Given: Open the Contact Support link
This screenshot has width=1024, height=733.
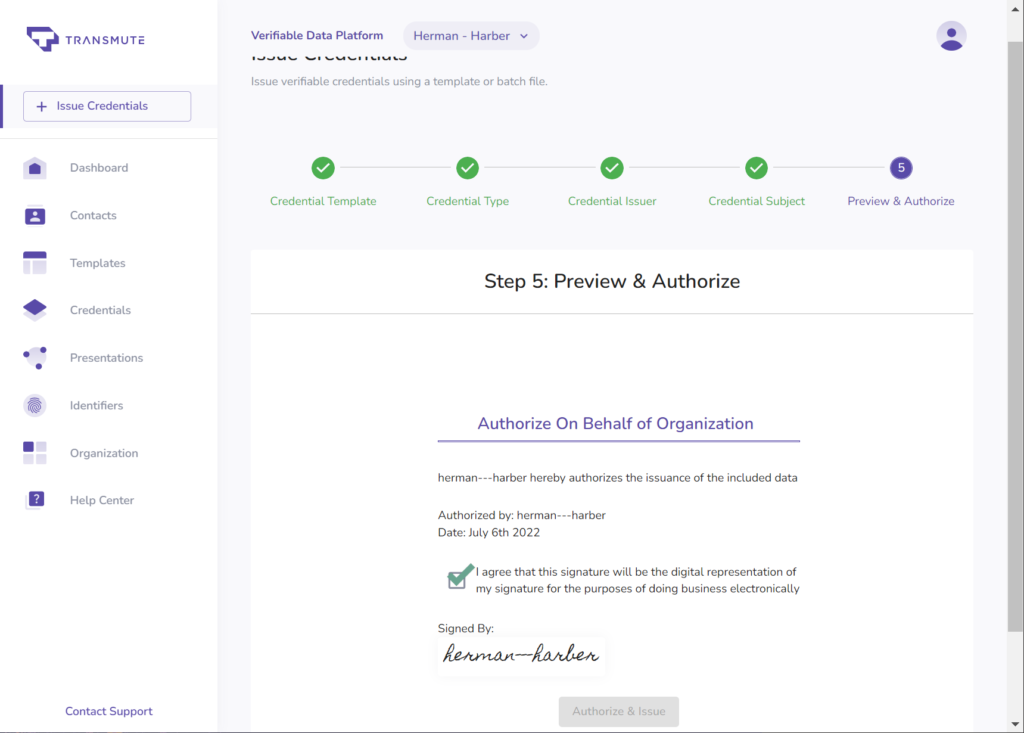Looking at the screenshot, I should click(108, 711).
